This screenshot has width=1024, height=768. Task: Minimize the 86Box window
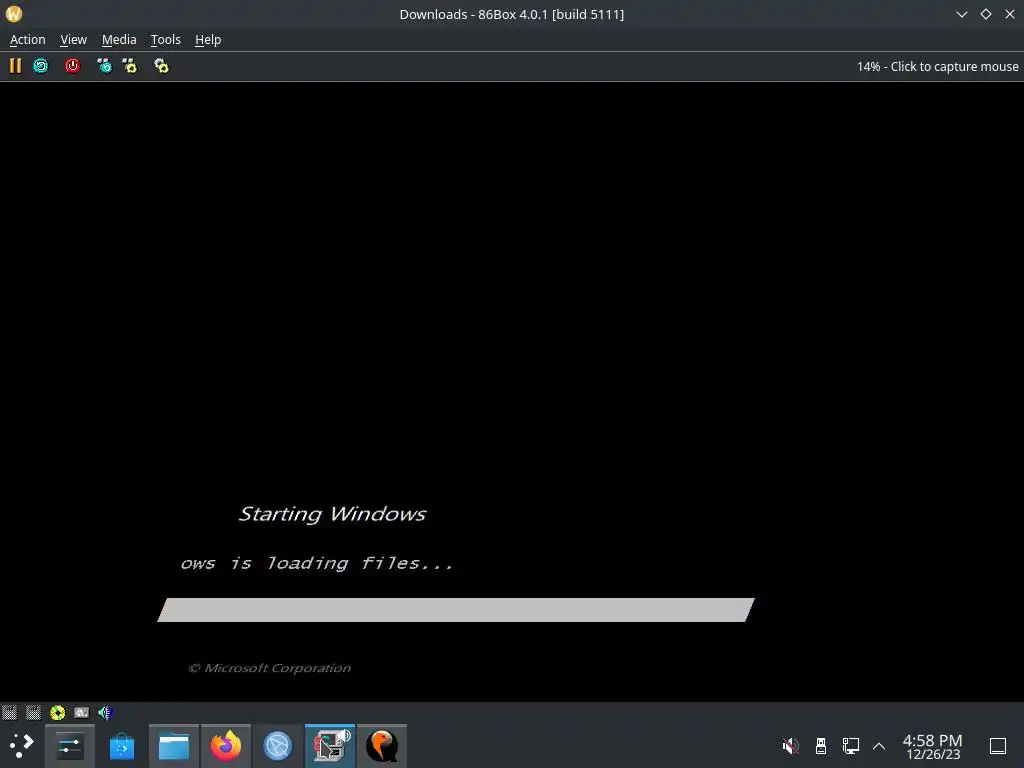(962, 14)
